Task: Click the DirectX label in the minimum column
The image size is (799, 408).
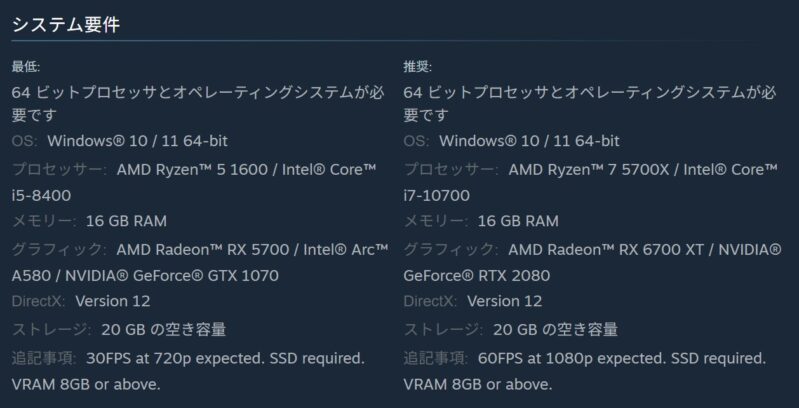Action: (x=38, y=301)
